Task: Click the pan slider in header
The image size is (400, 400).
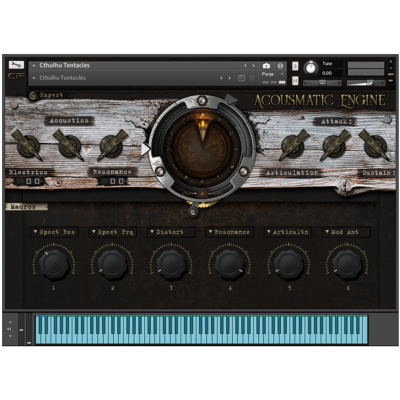Action: tap(322, 82)
